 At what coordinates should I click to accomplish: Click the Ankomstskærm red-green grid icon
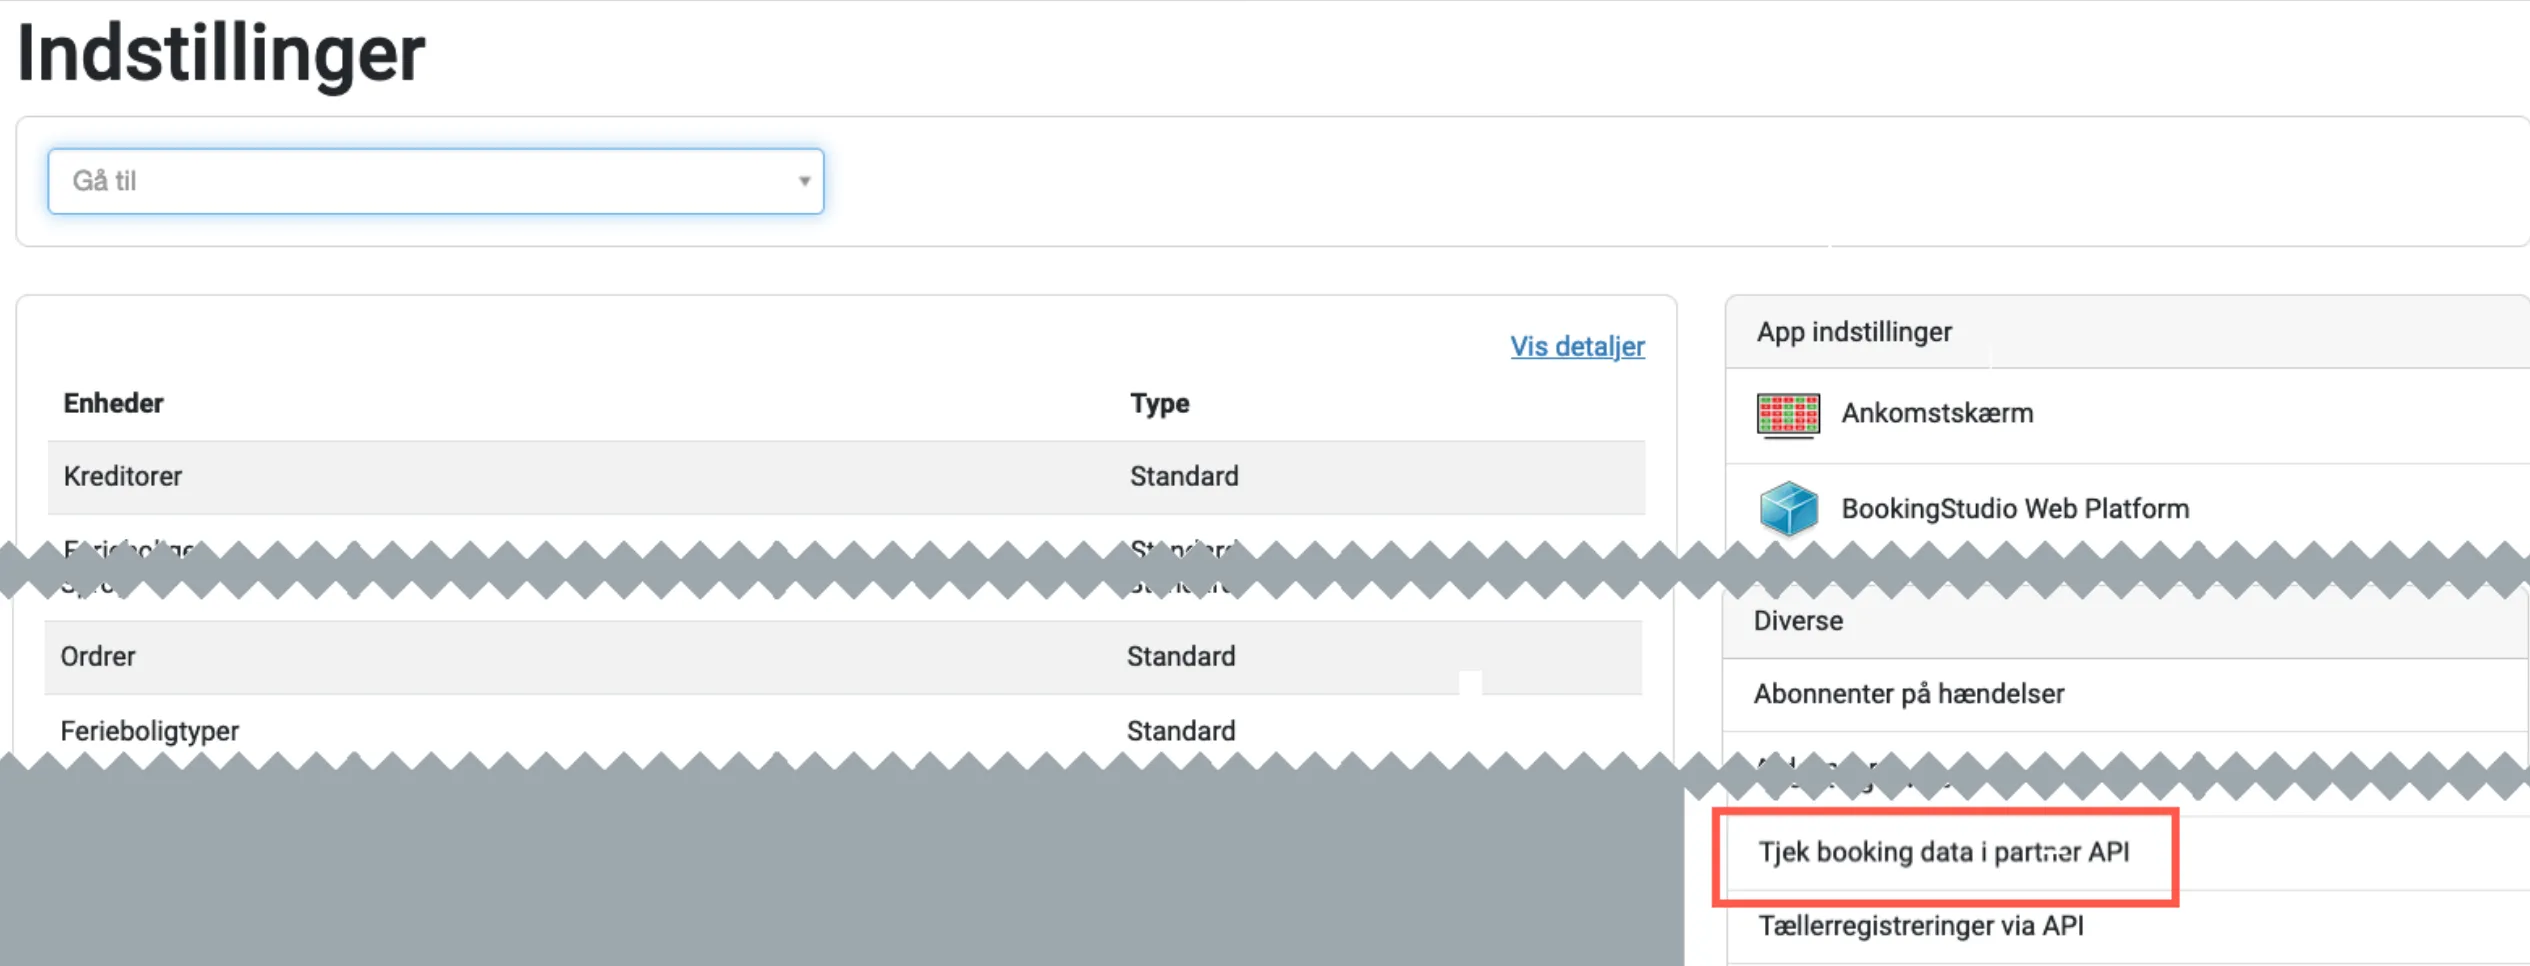[x=1787, y=414]
